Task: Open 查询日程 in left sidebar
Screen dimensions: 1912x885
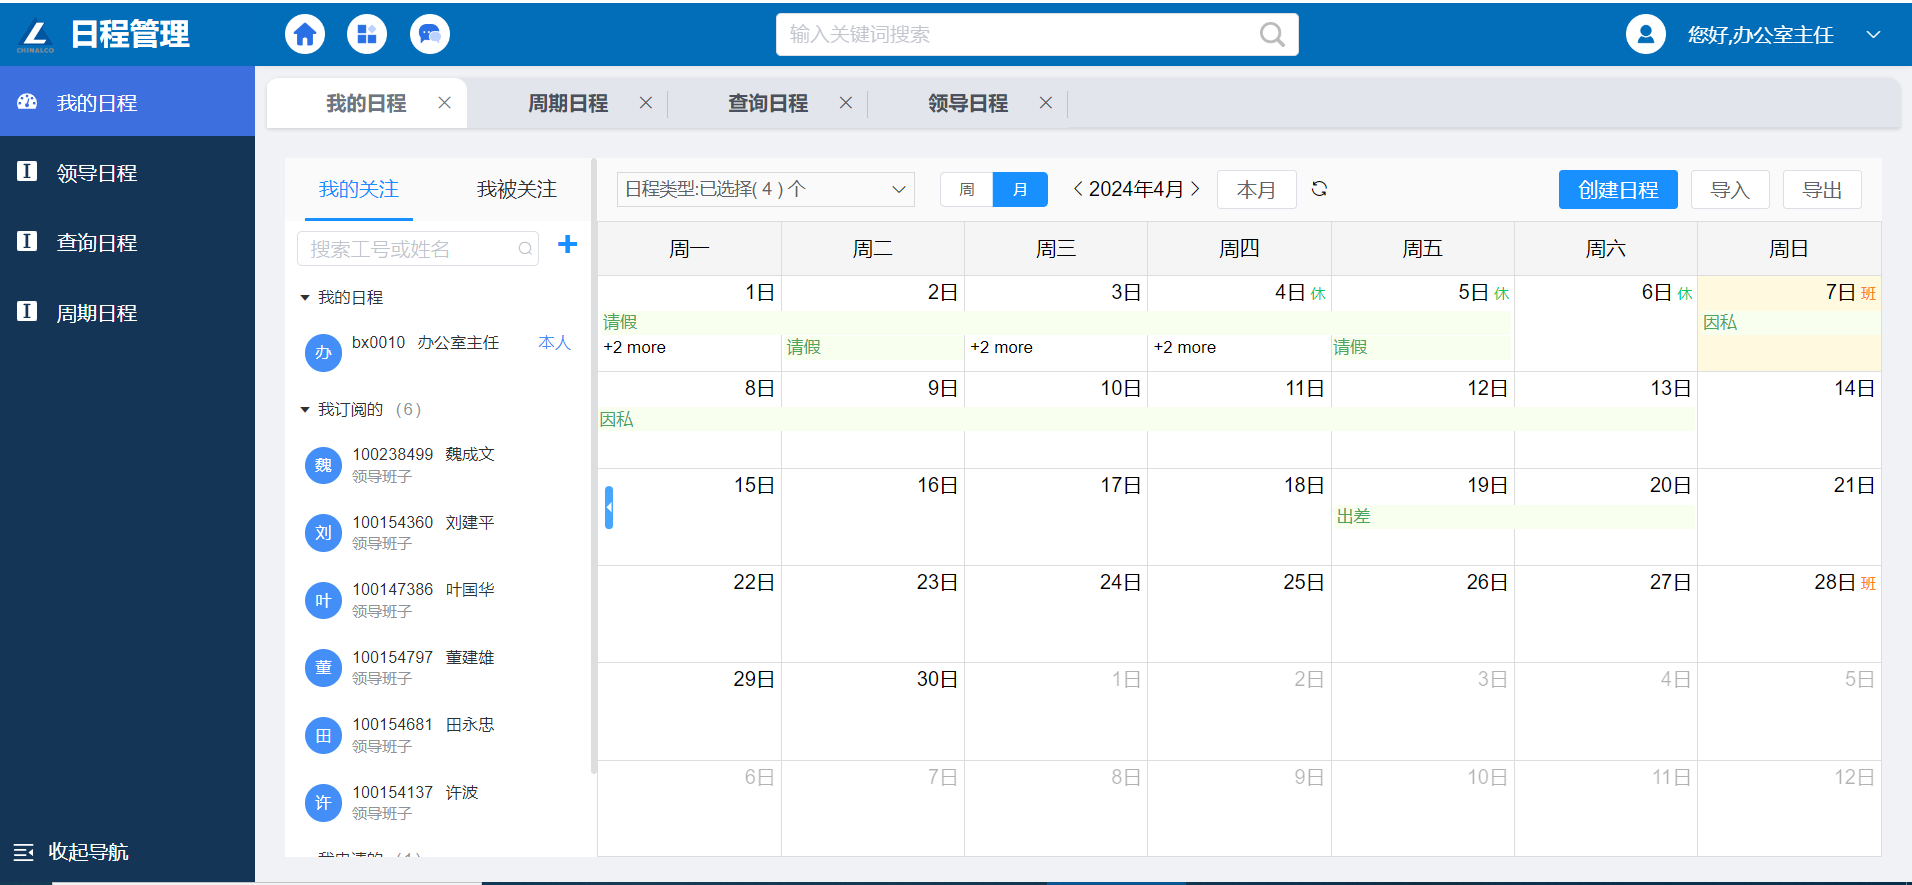Action: tap(127, 242)
